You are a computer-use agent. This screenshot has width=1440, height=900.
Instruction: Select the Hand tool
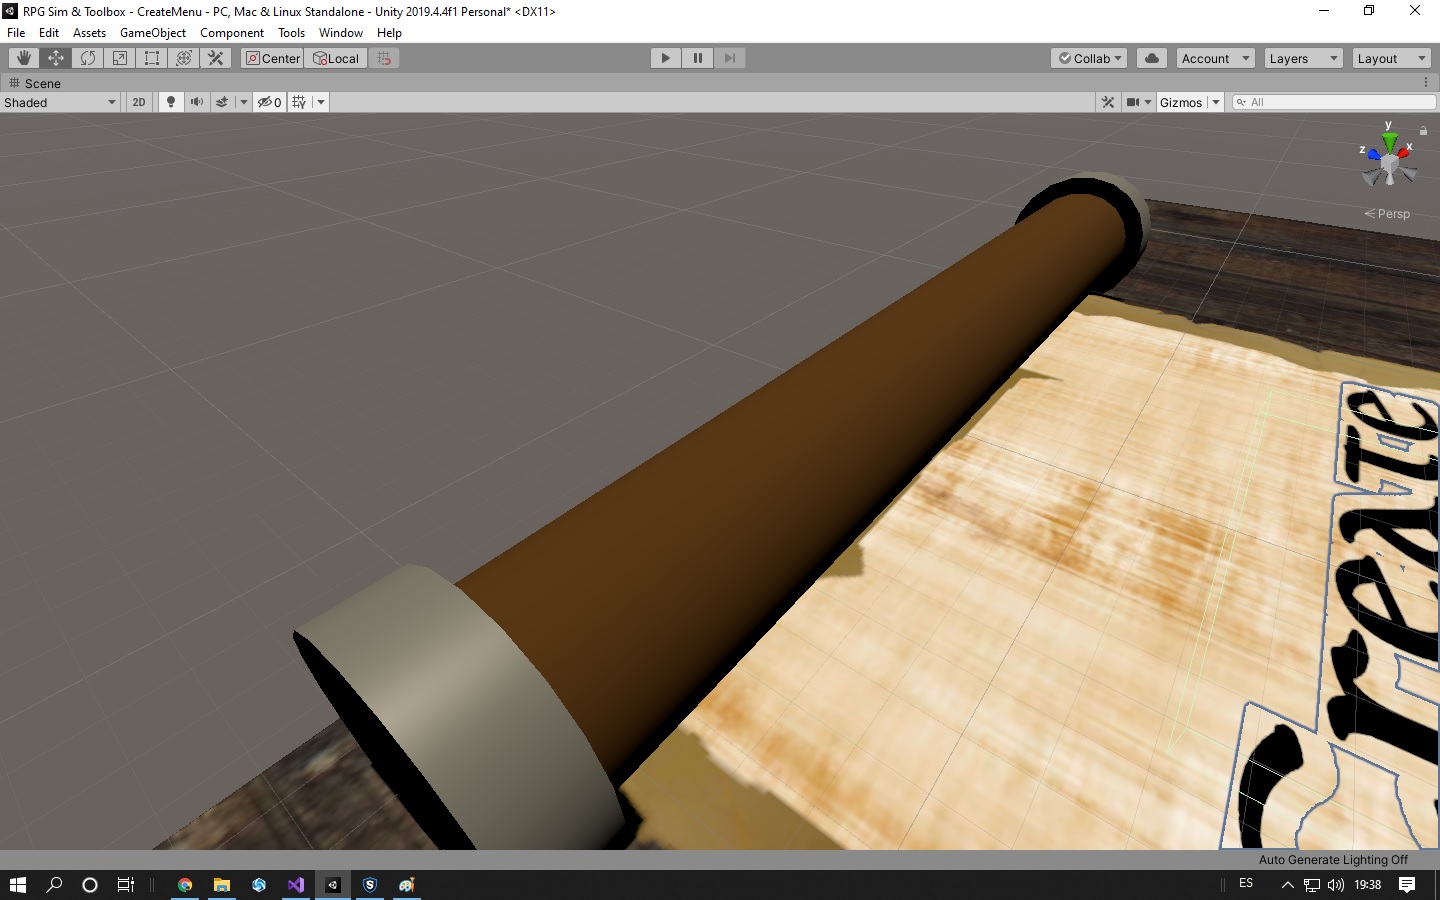(x=24, y=58)
